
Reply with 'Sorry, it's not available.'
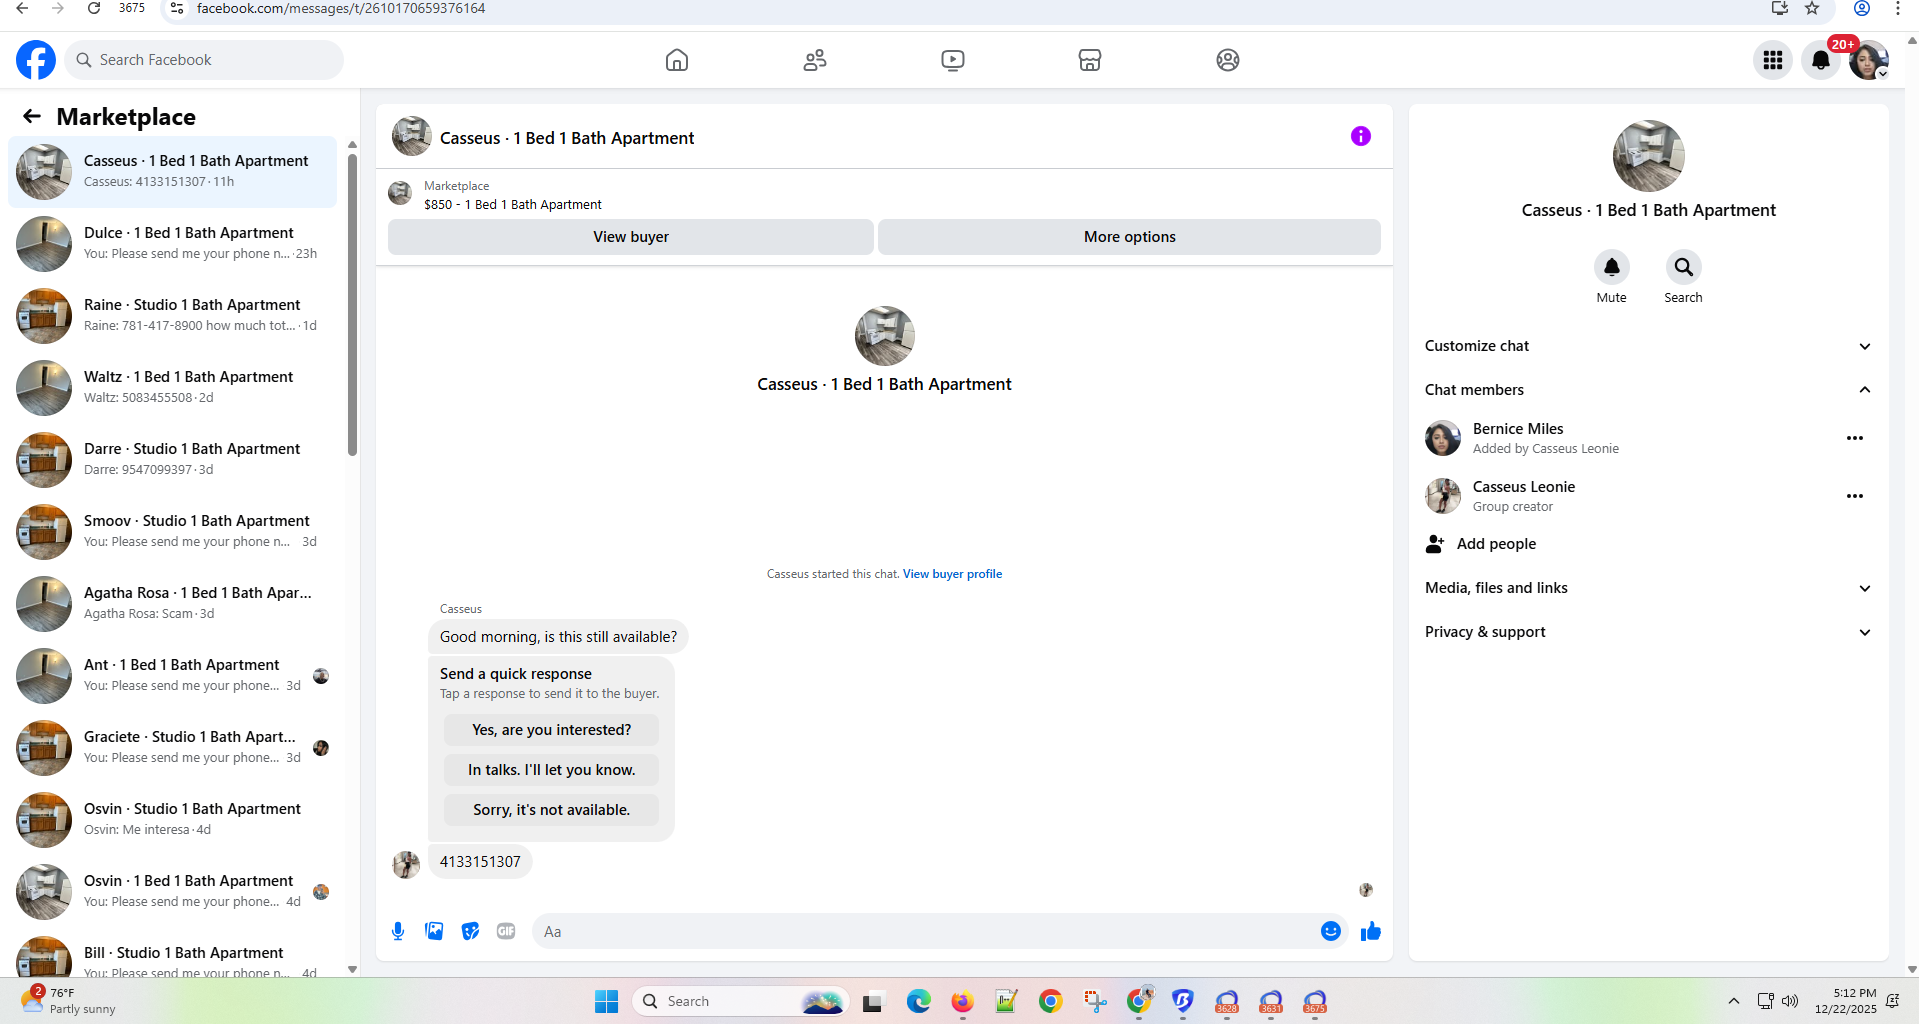(551, 810)
